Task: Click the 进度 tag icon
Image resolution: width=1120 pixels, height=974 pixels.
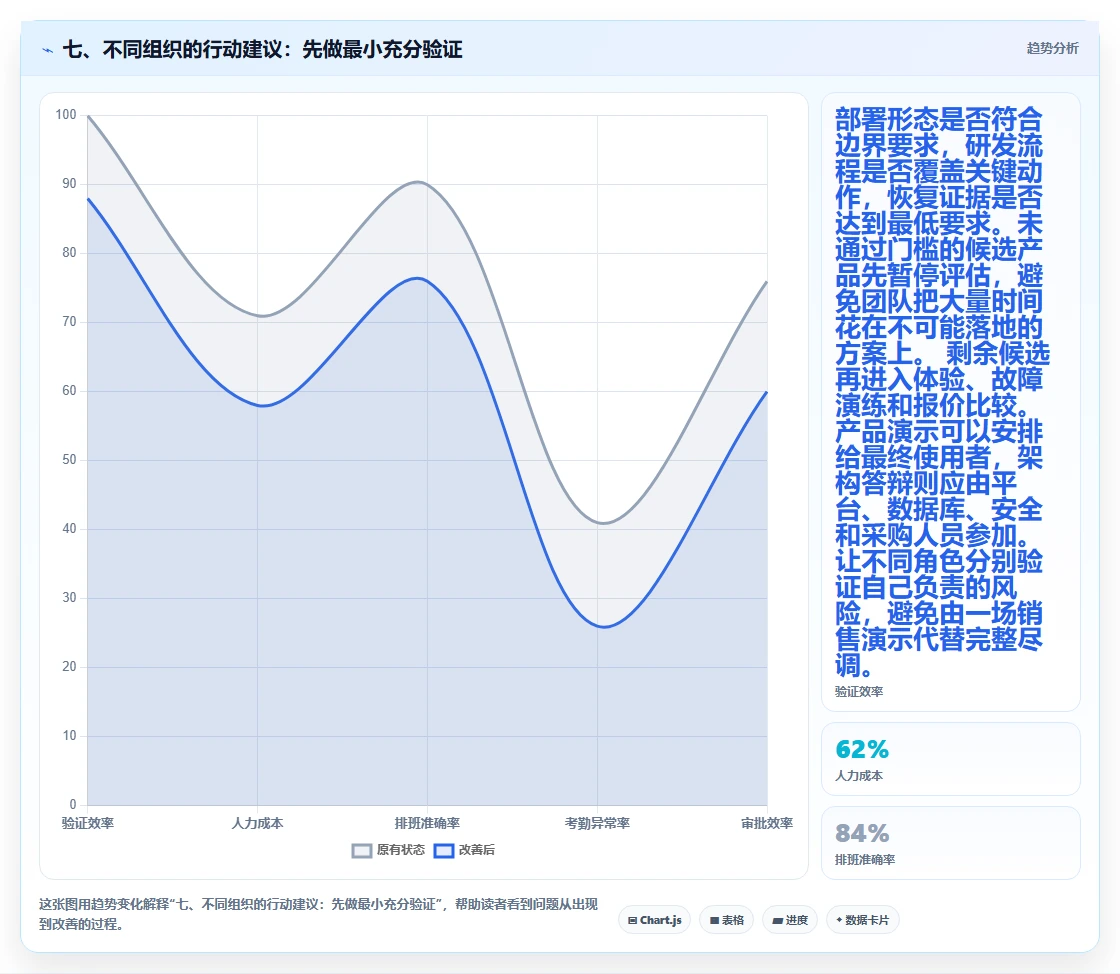Action: point(778,920)
